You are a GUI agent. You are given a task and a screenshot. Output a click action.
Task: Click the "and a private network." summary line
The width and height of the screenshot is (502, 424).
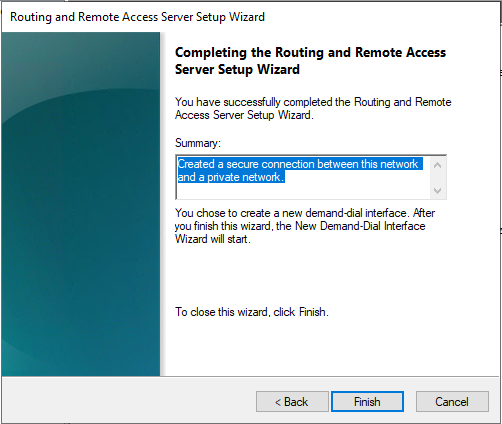coord(231,177)
